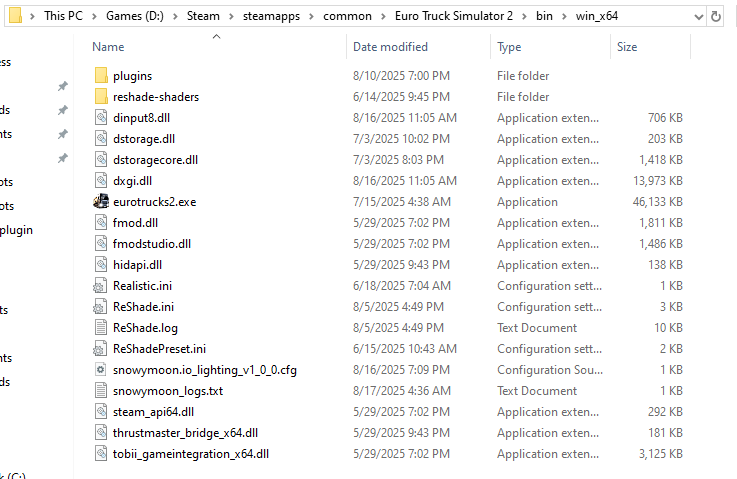Image resolution: width=737 pixels, height=479 pixels.
Task: Click the ReShade.ini config icon
Action: 100,306
